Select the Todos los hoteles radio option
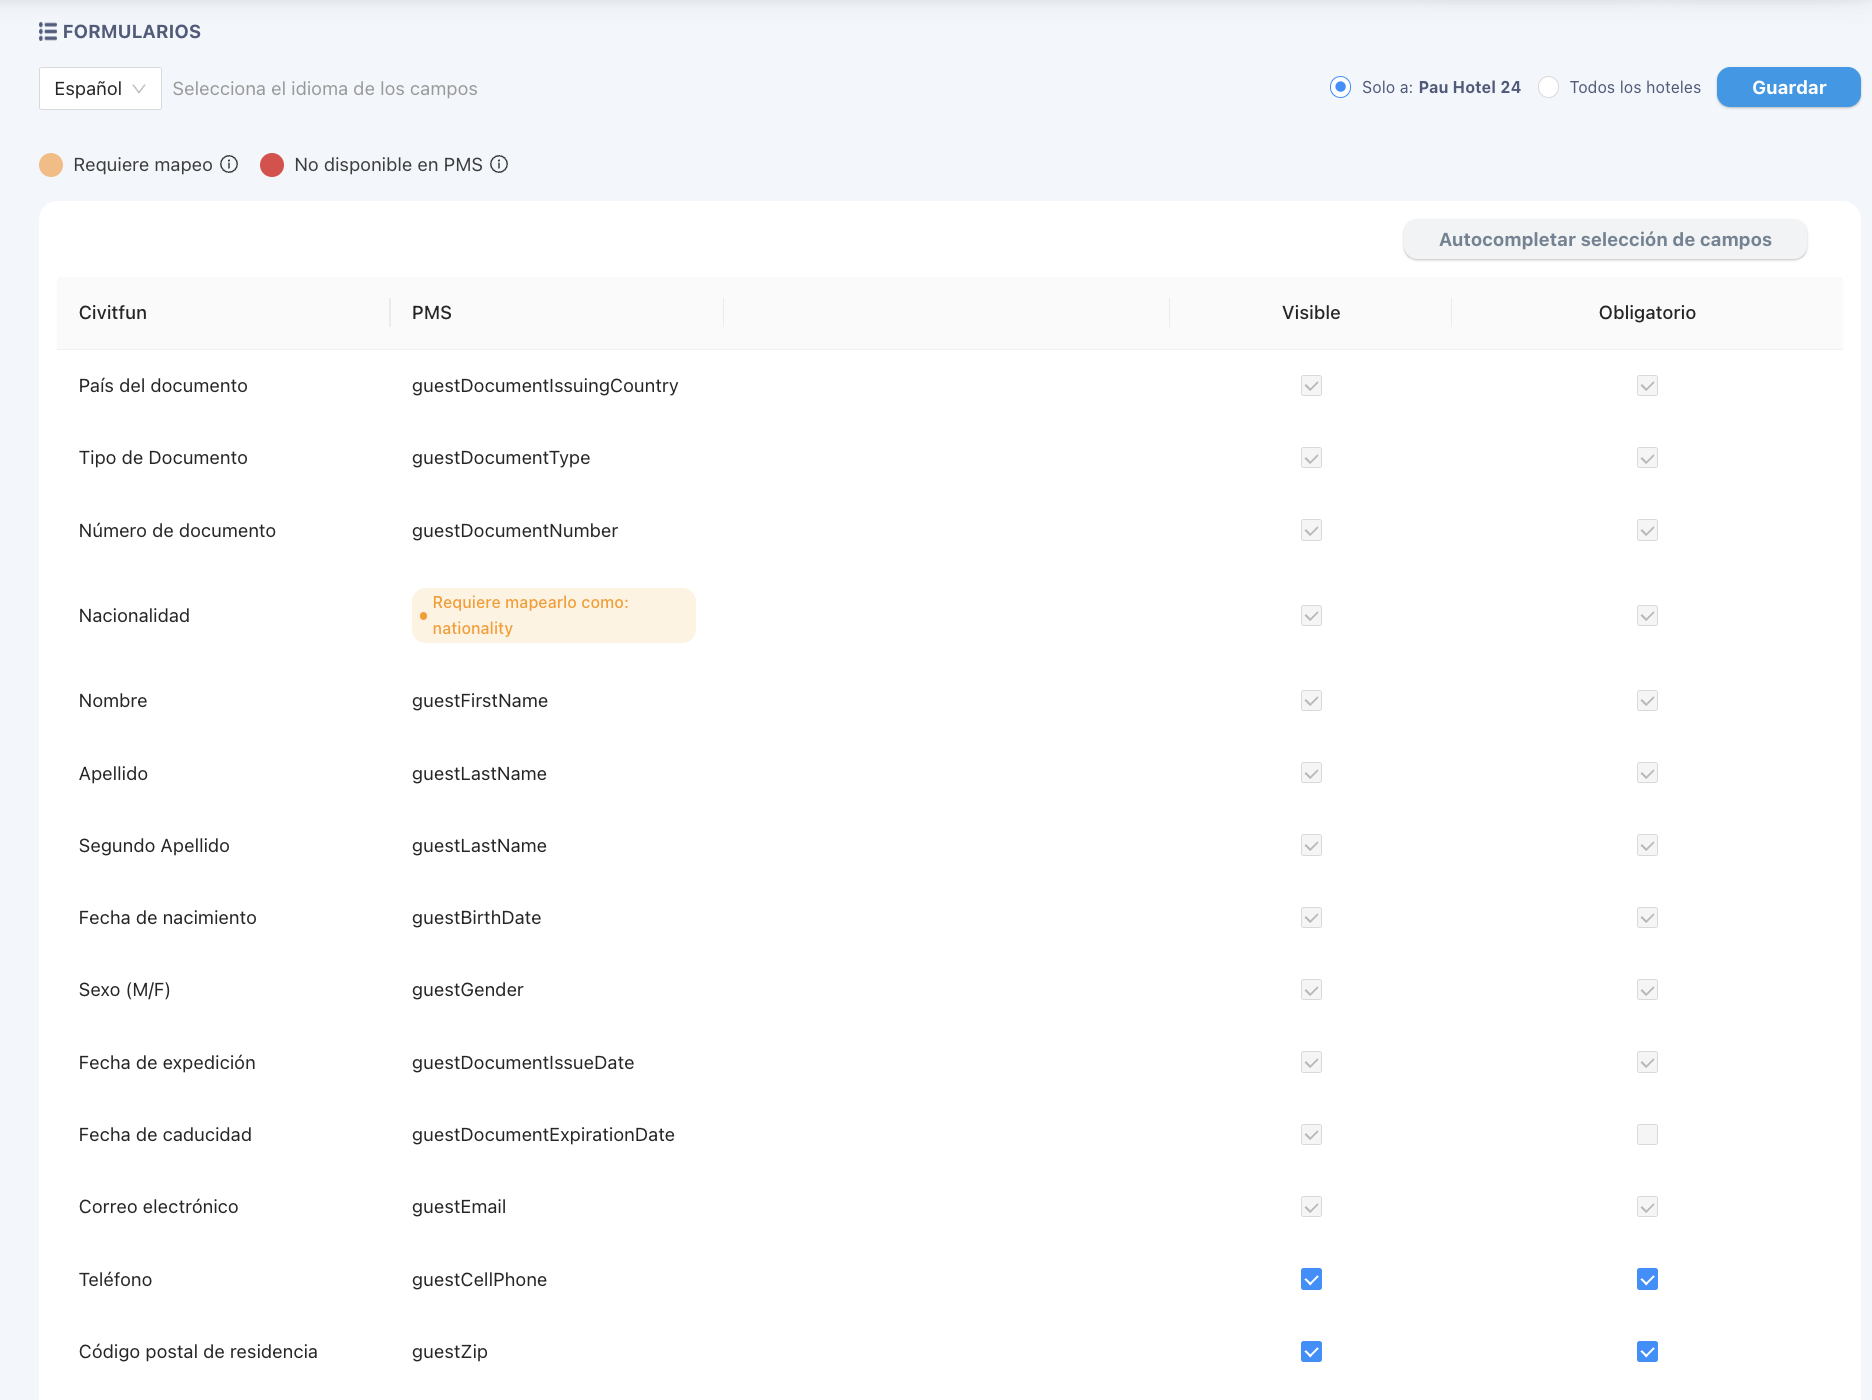1872x1400 pixels. [x=1548, y=87]
